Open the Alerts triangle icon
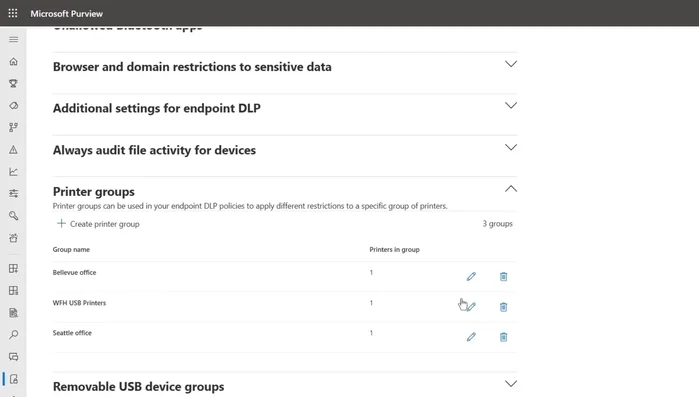This screenshot has height=397, width=699. (x=13, y=150)
